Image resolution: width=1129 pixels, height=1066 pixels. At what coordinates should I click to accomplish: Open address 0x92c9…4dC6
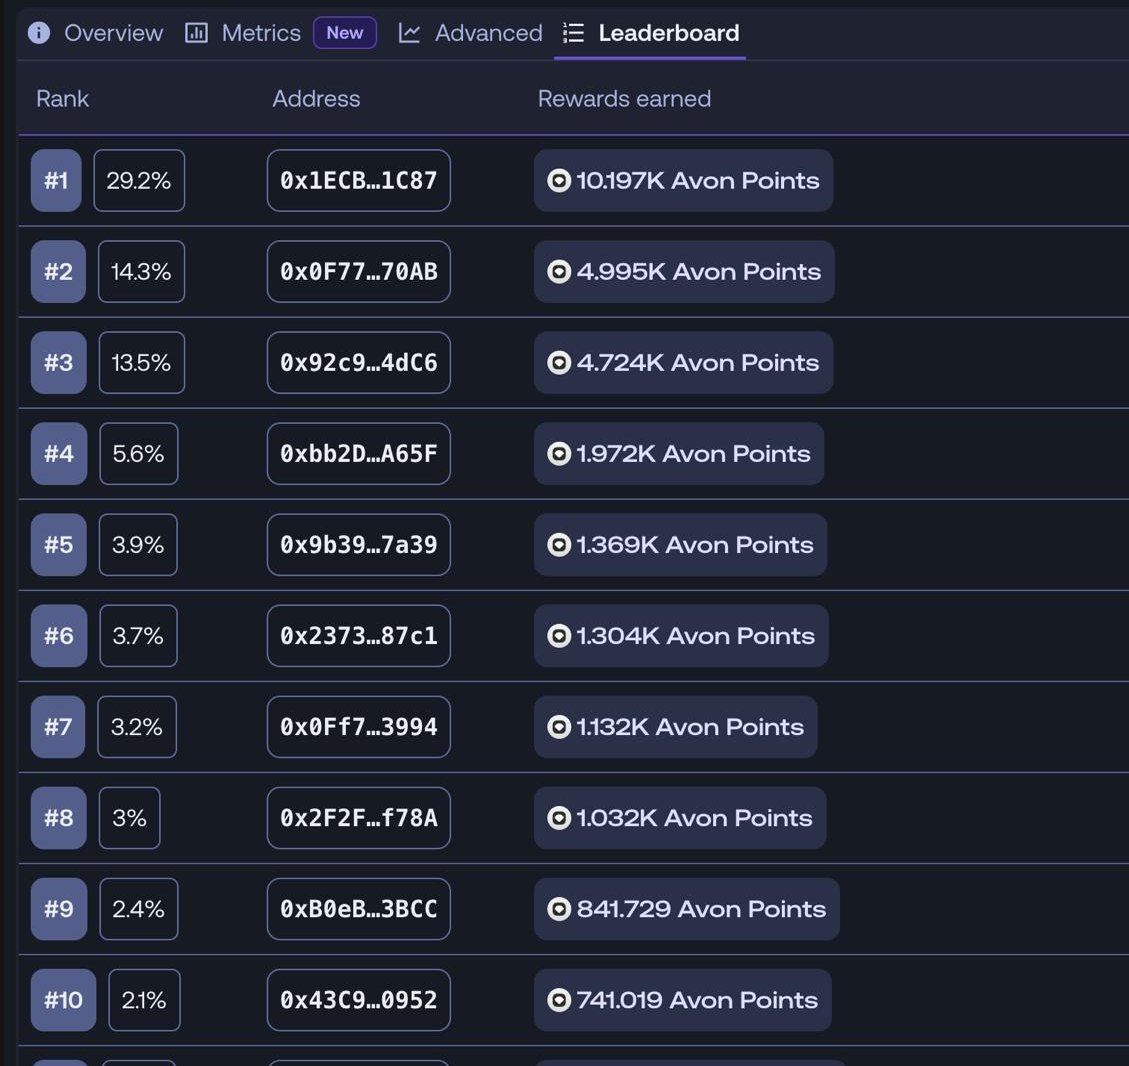pos(359,363)
